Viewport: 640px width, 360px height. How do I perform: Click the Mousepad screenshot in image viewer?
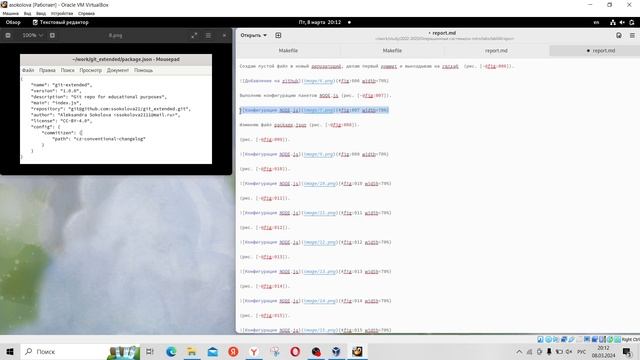(116, 109)
